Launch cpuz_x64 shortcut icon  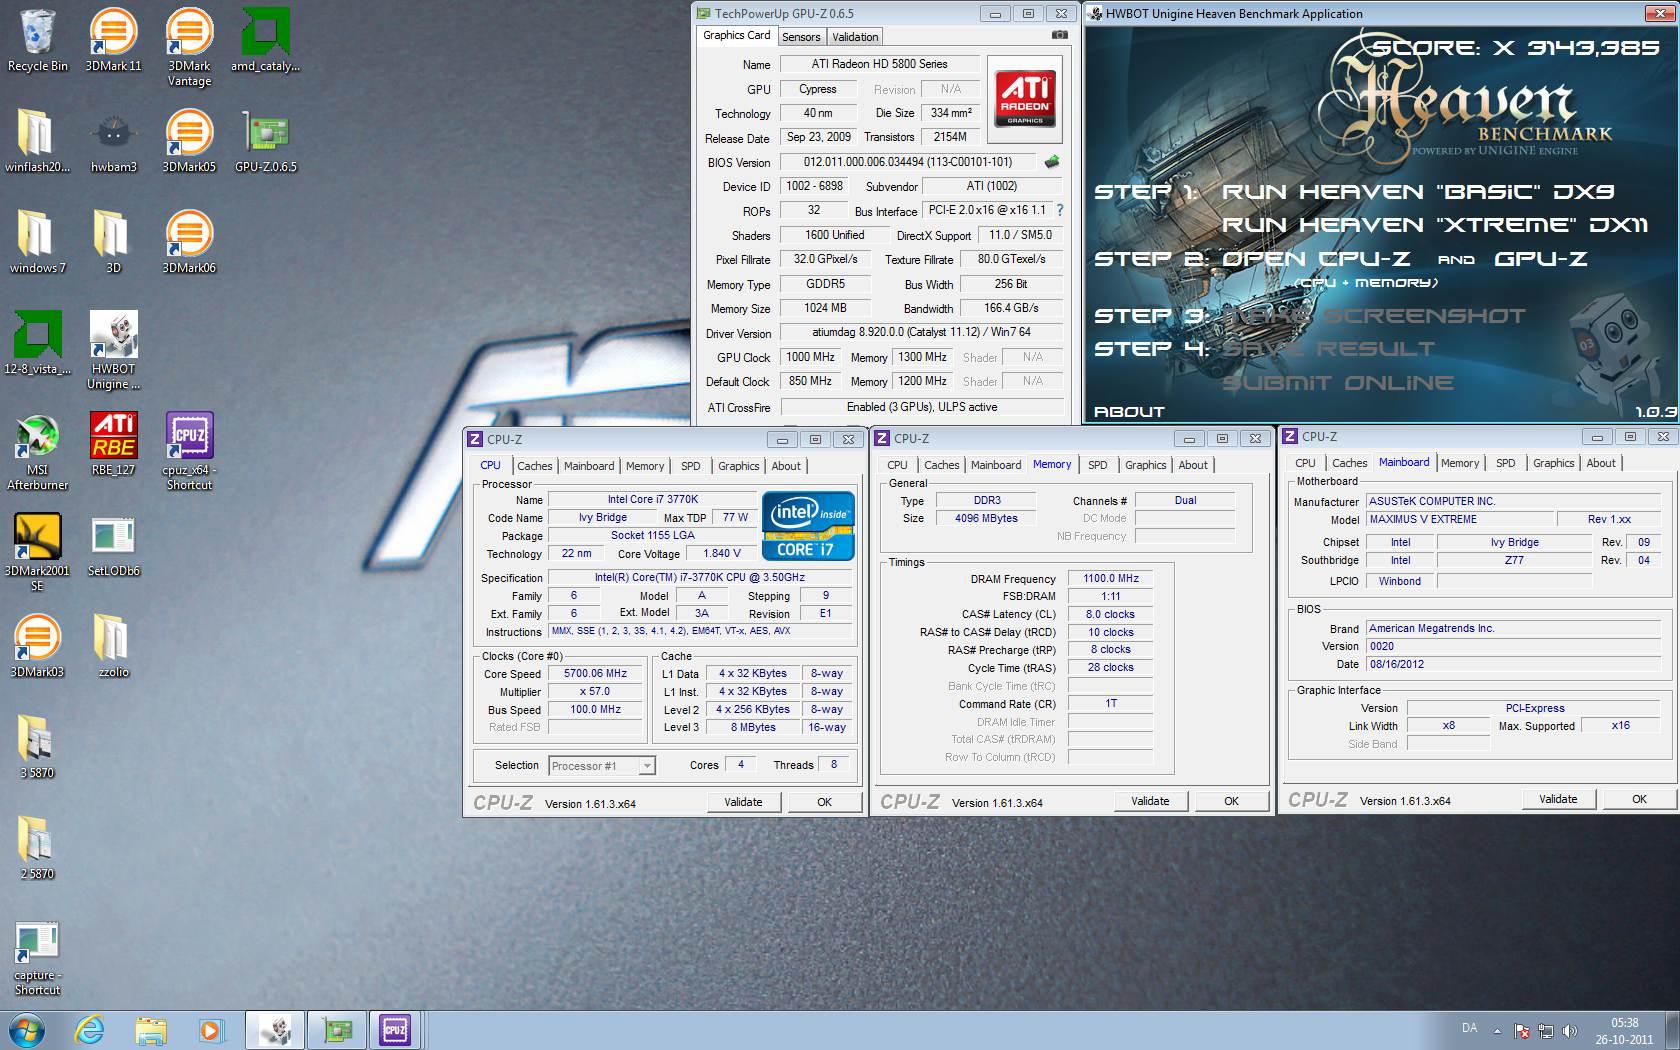[189, 451]
